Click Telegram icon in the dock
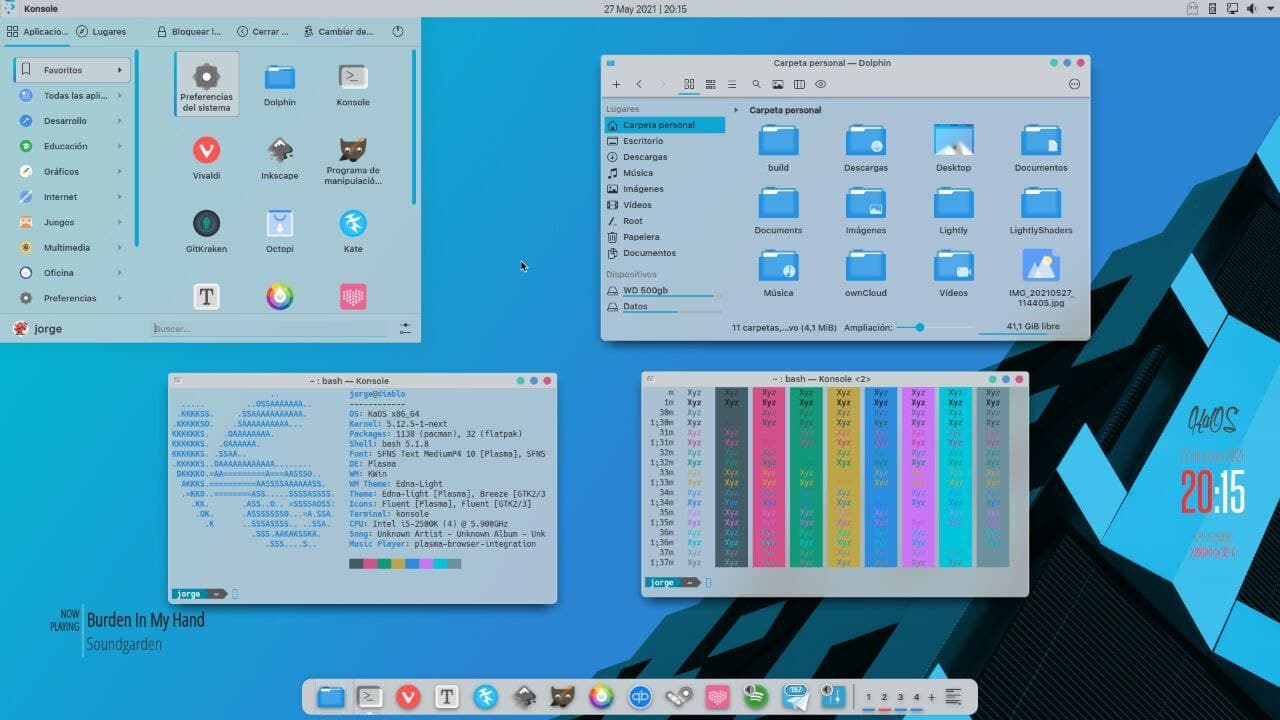This screenshot has height=720, width=1280. (796, 697)
